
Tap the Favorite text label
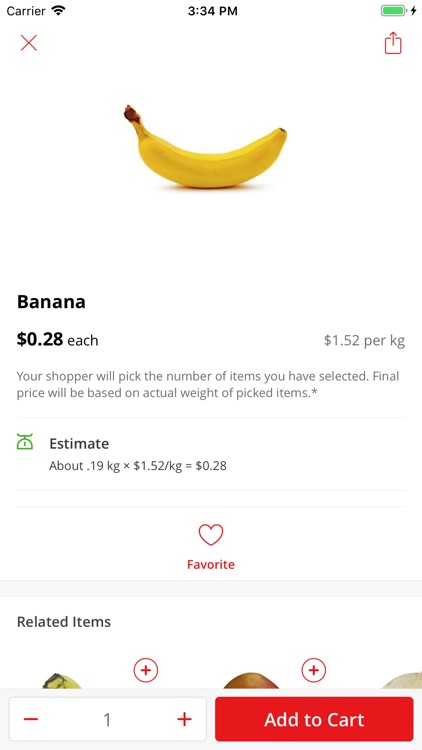click(211, 564)
